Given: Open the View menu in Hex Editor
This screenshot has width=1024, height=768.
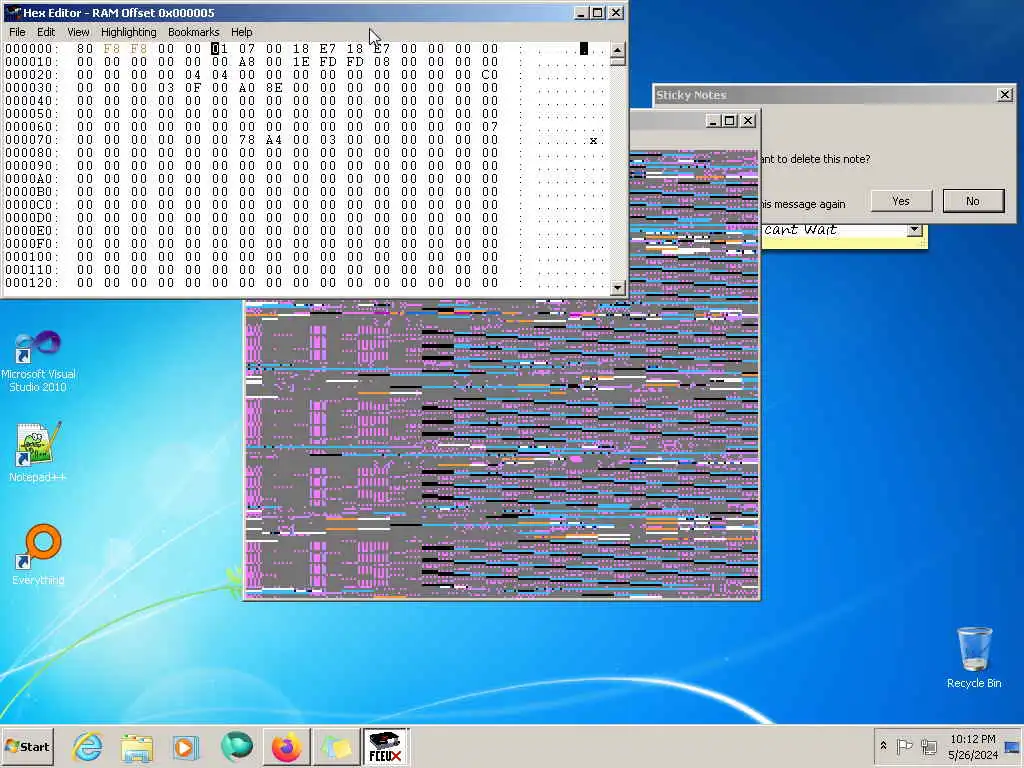Looking at the screenshot, I should point(78,32).
